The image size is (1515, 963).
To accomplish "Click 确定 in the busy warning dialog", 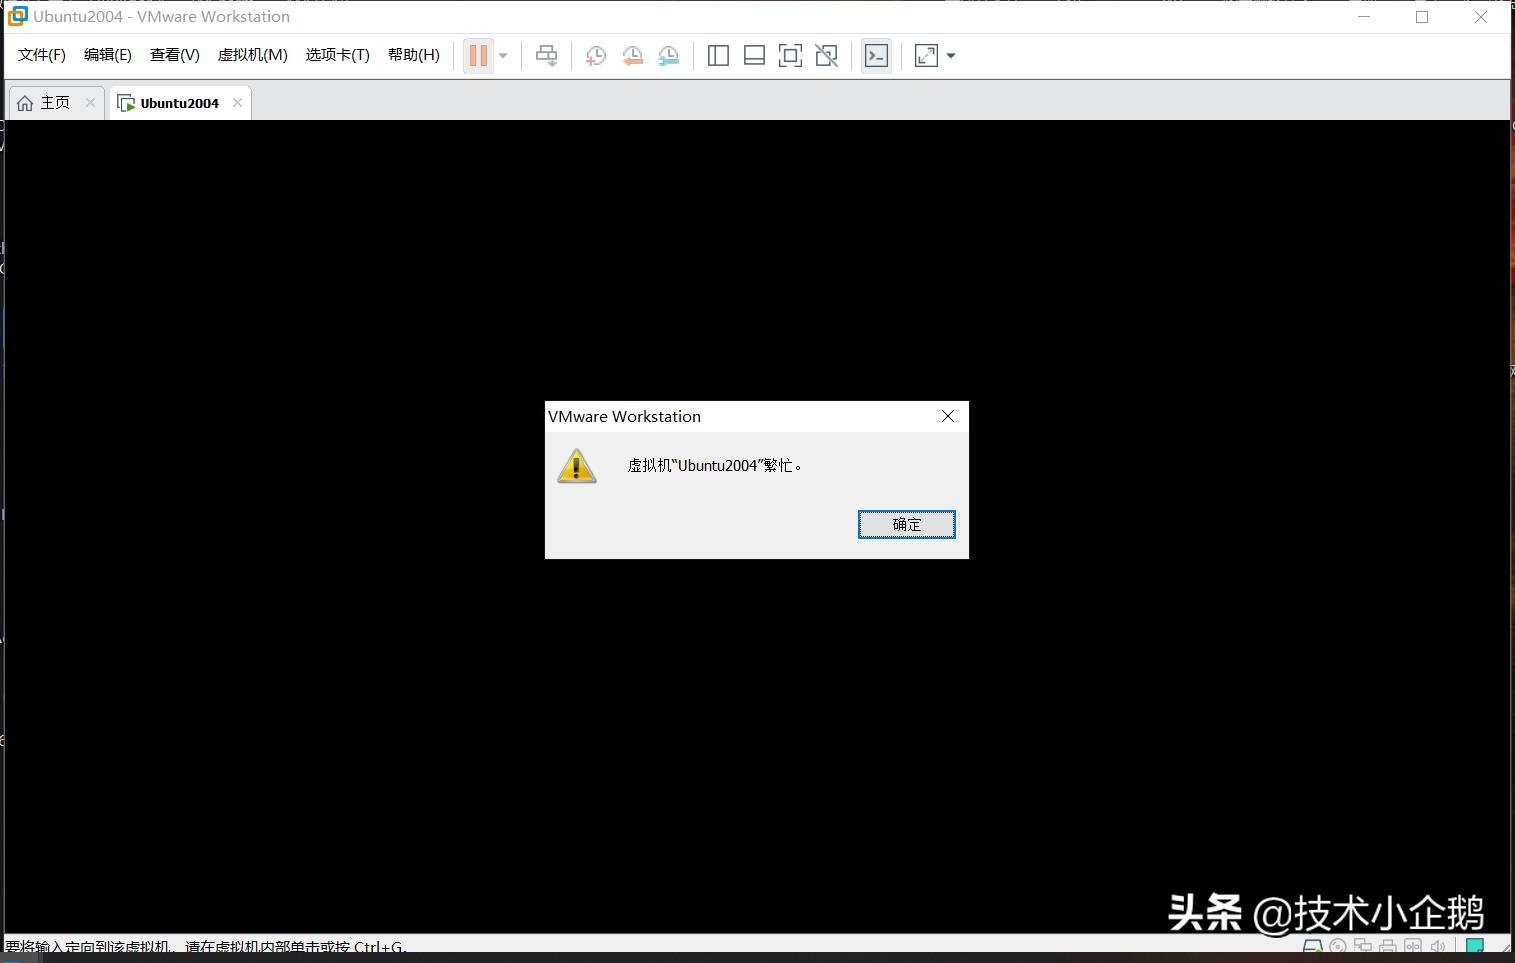I will pos(907,525).
